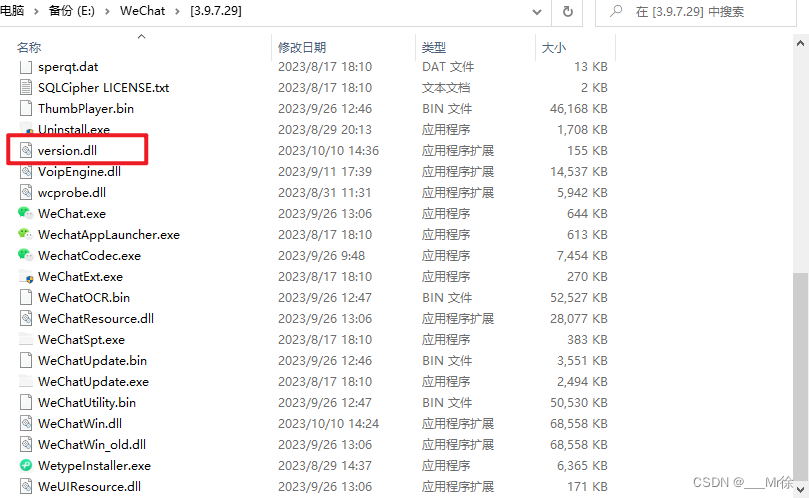Image resolution: width=809 pixels, height=498 pixels.
Task: Click the [3.9.7.29] breadcrumb segment
Action: tap(216, 11)
